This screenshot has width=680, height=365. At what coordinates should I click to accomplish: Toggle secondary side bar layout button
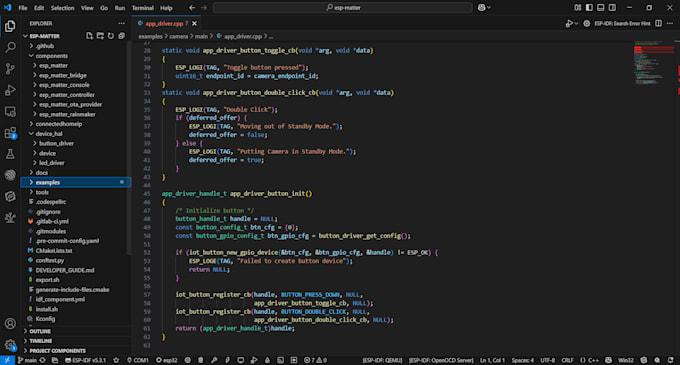(x=612, y=7)
